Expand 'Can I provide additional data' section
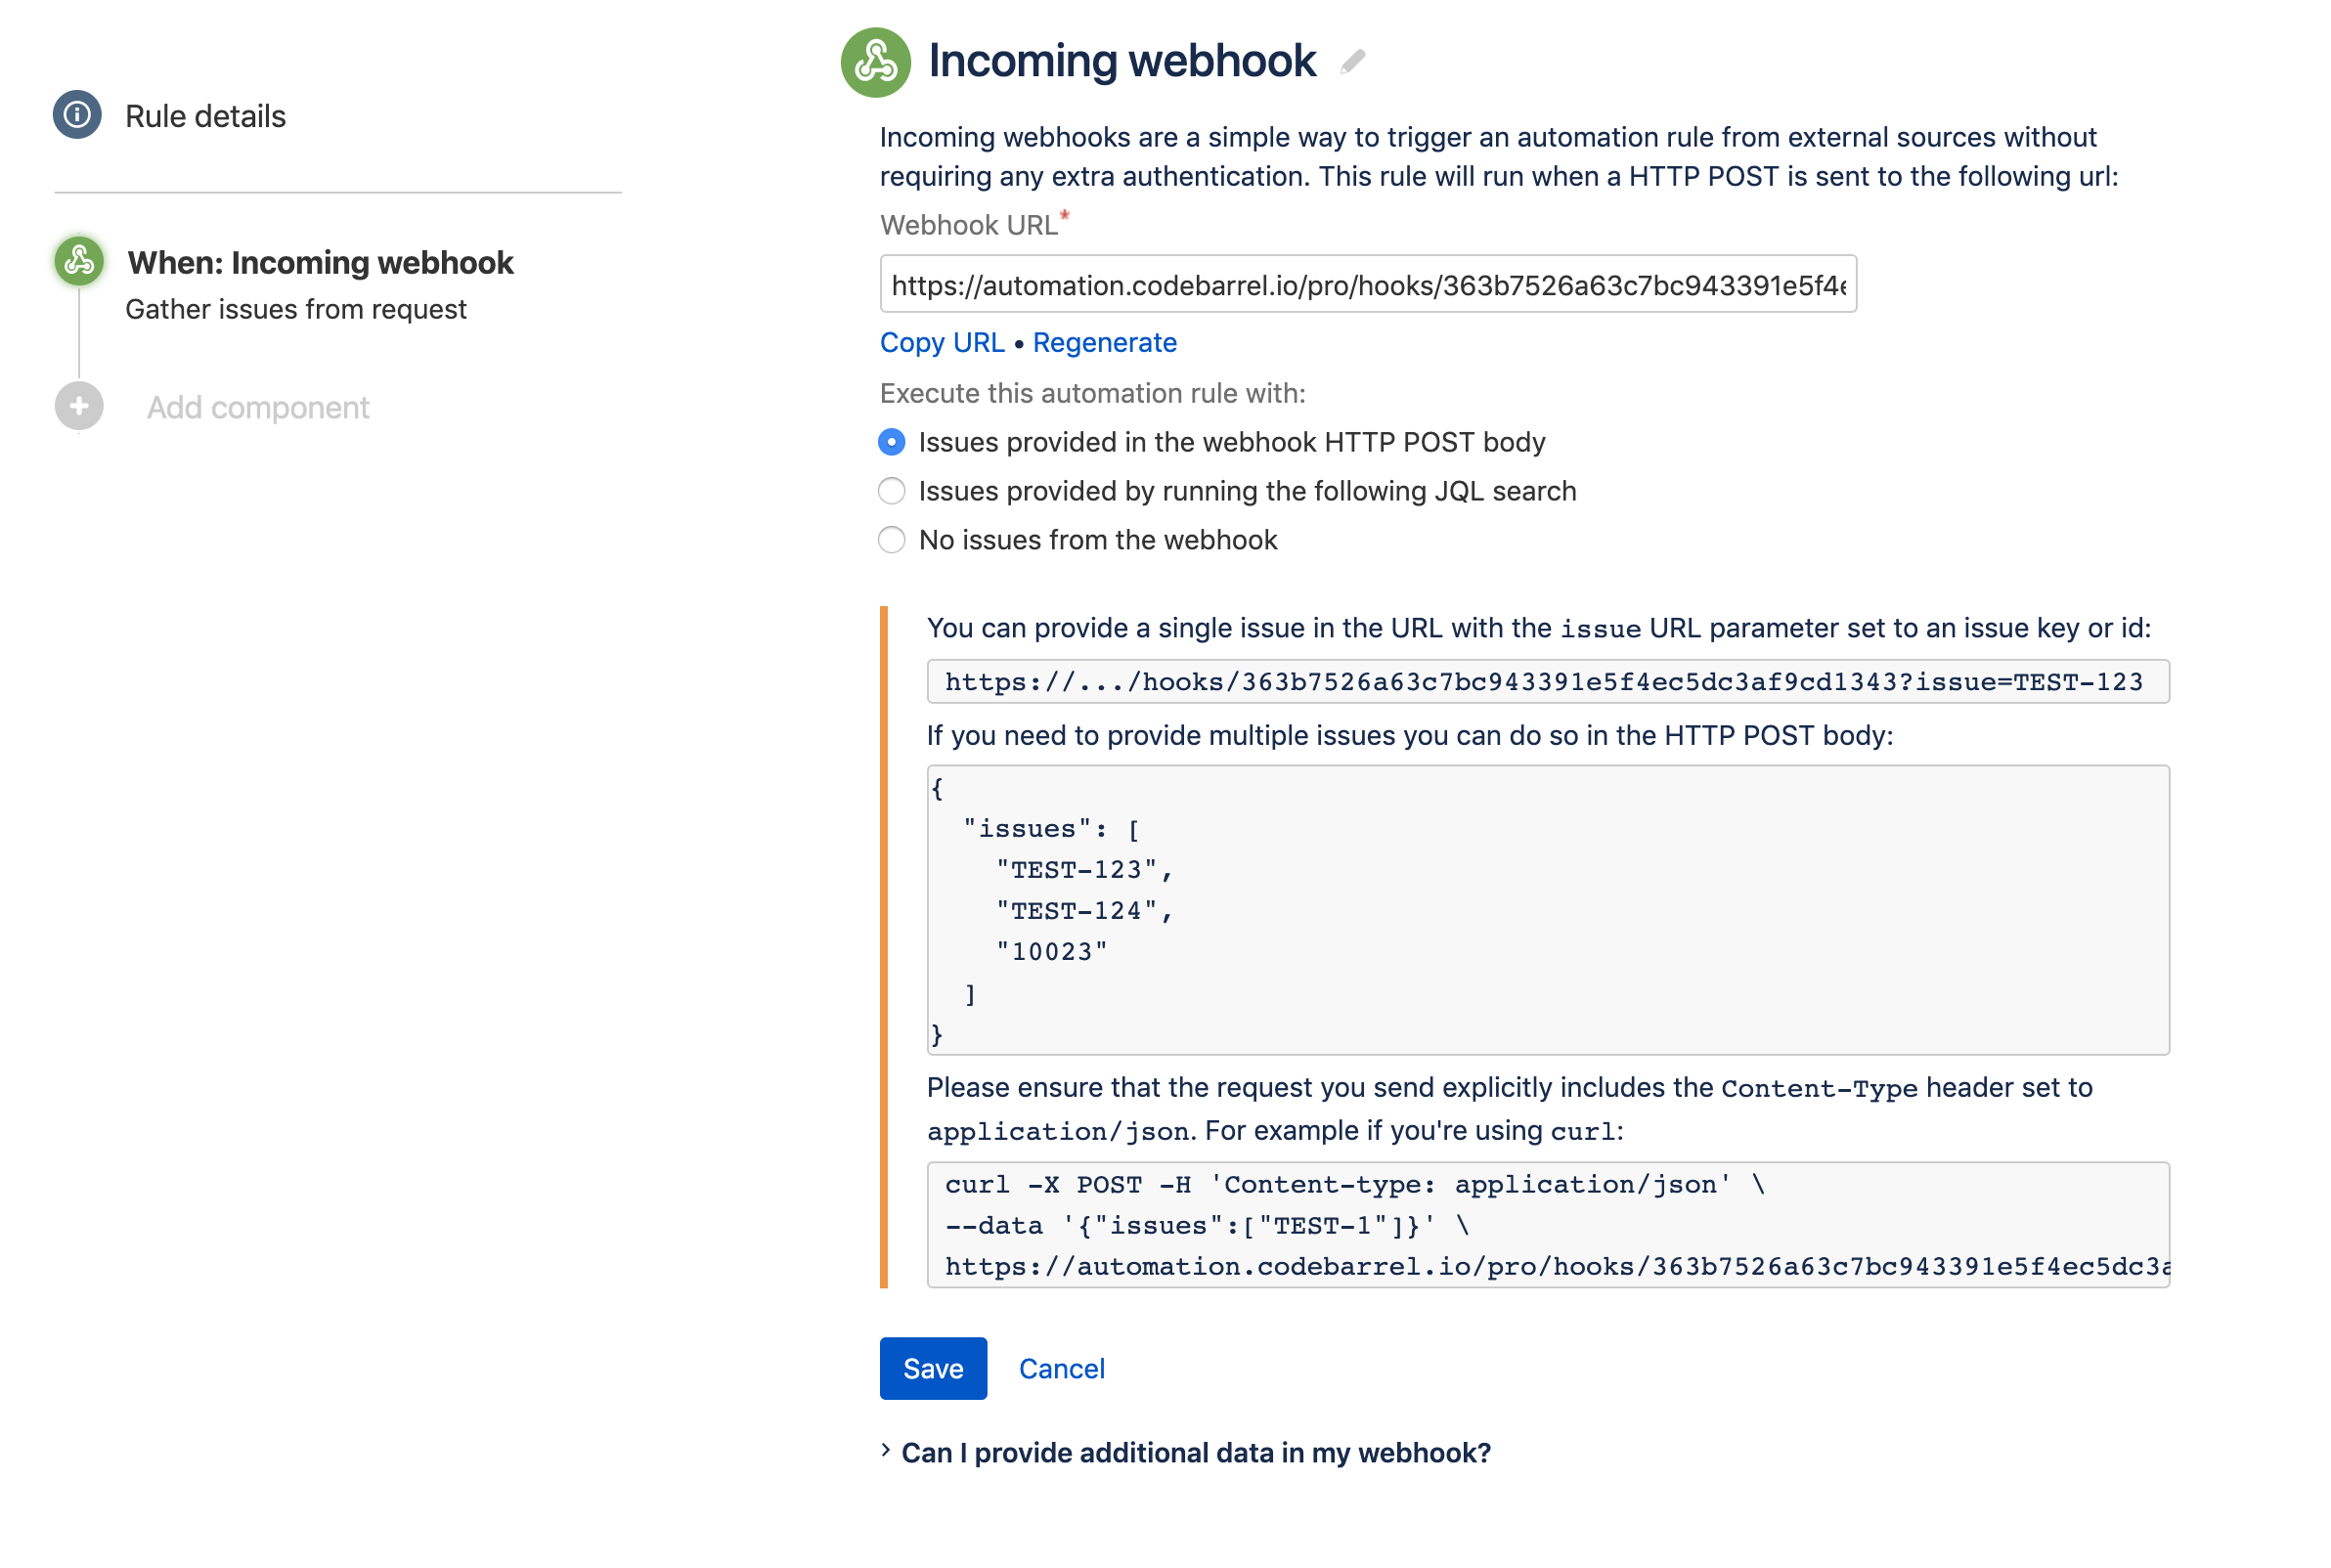 point(1195,1452)
